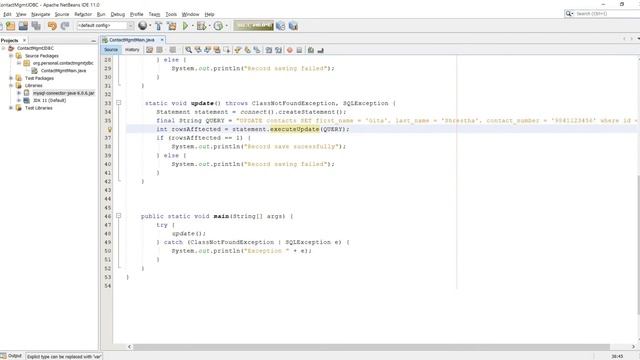Undo the last edit
640x360 pixels.
(x=52, y=26)
